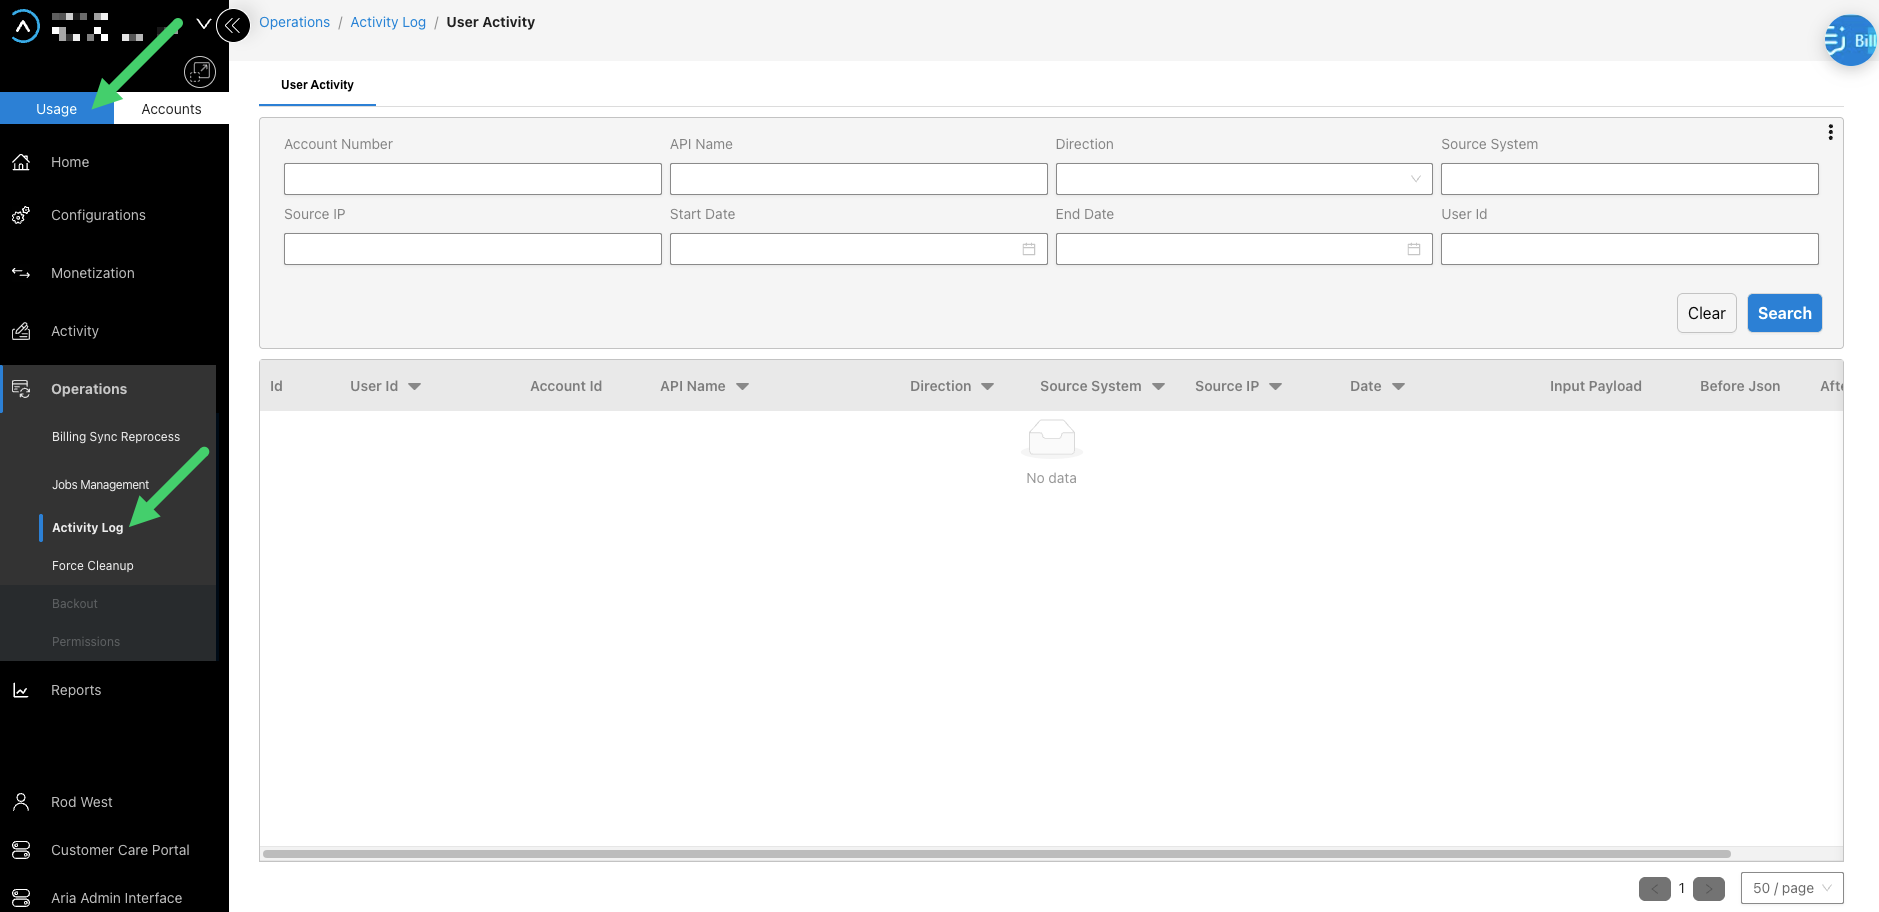The height and width of the screenshot is (912, 1879).
Task: Click the Operations icon in sidebar
Action: pyautogui.click(x=21, y=389)
